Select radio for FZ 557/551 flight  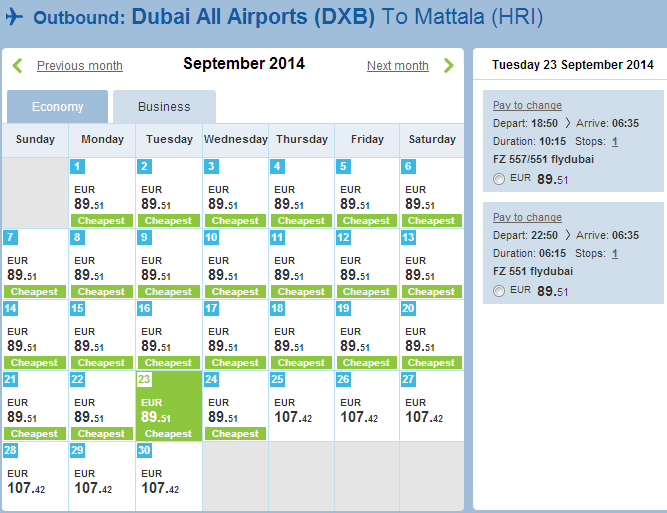click(499, 179)
